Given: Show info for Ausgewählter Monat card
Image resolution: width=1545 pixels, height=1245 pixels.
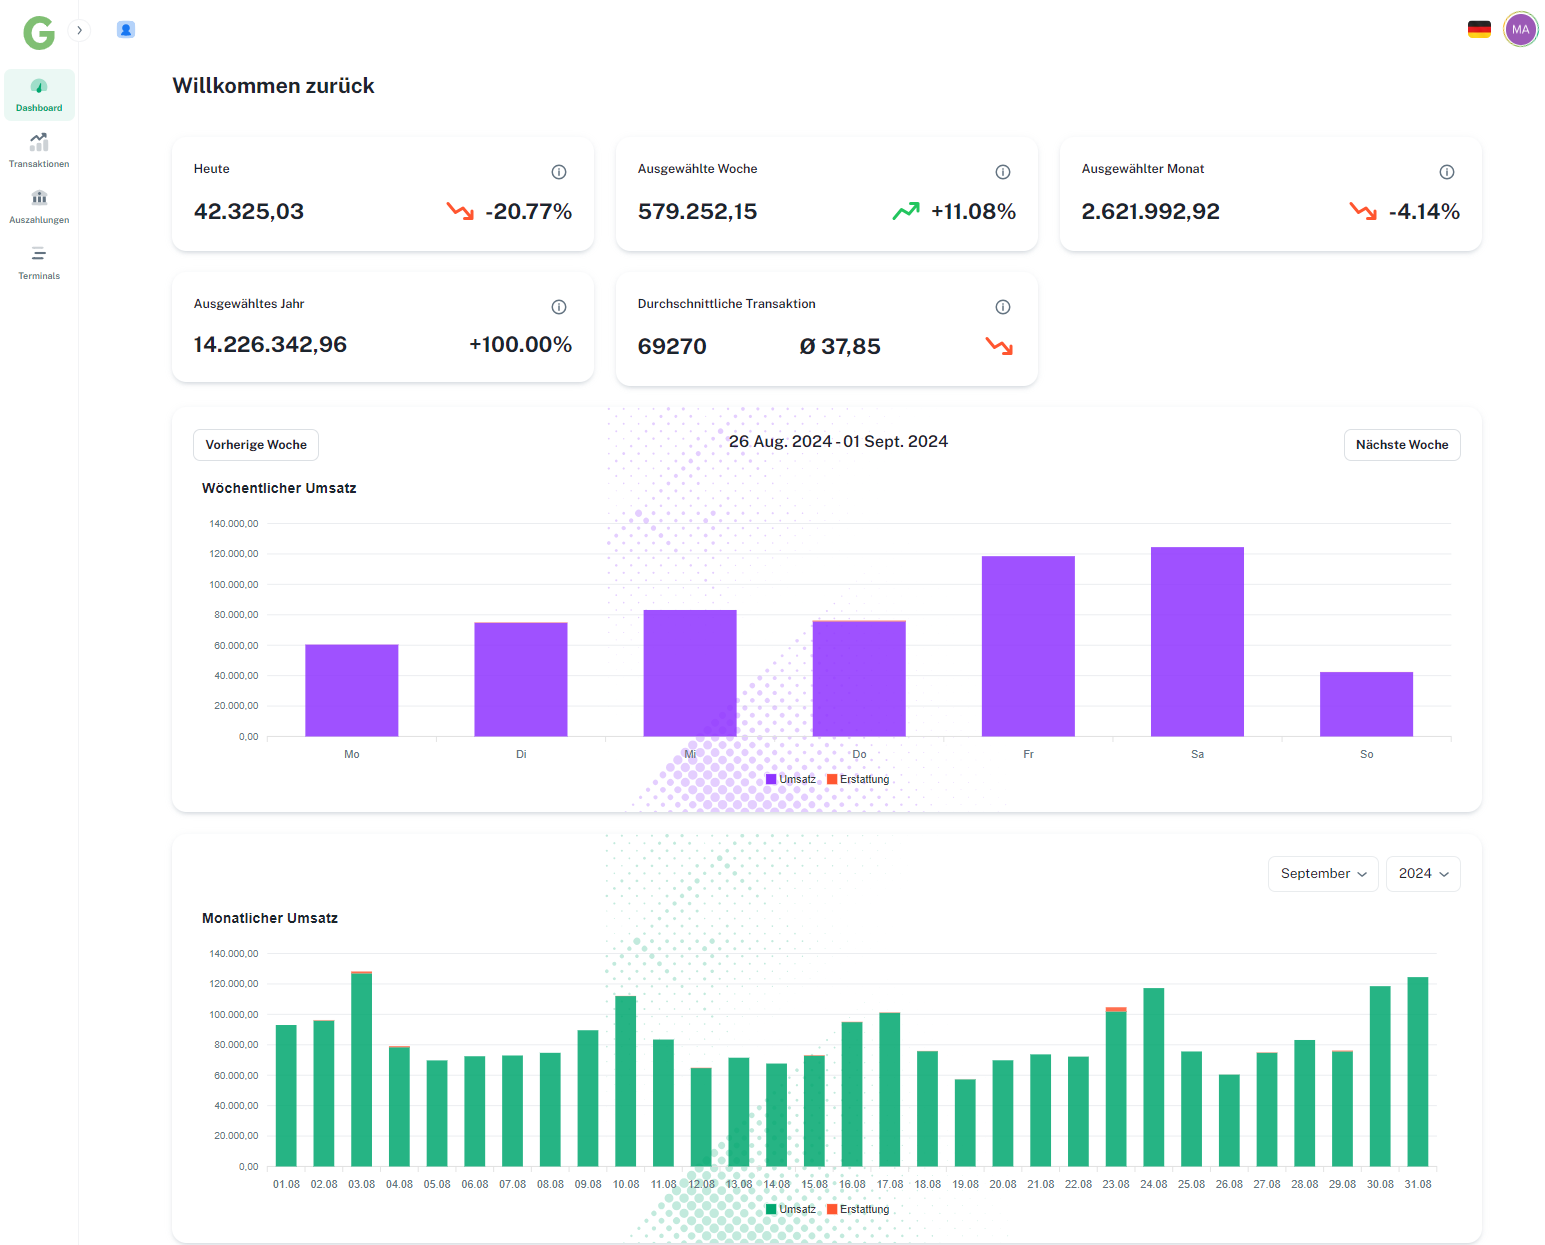Looking at the screenshot, I should coord(1447,172).
